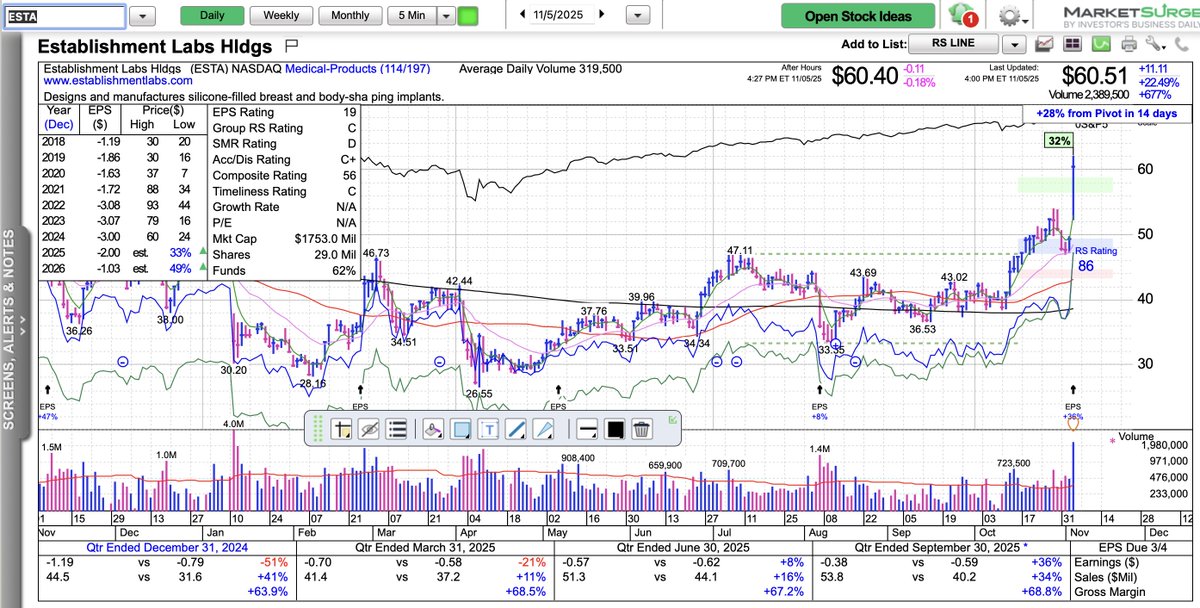The image size is (1200, 608).
Task: Open the symbol history dropdown arrow
Action: [x=143, y=17]
